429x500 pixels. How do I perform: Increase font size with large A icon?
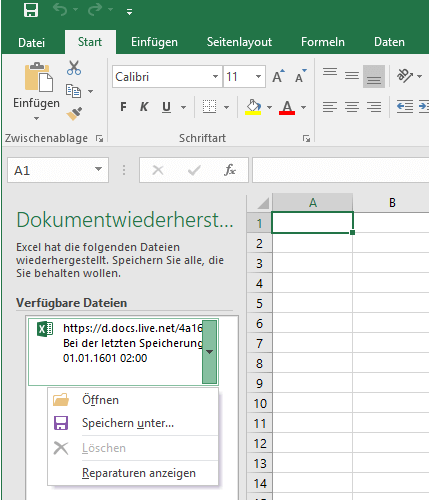click(x=278, y=76)
